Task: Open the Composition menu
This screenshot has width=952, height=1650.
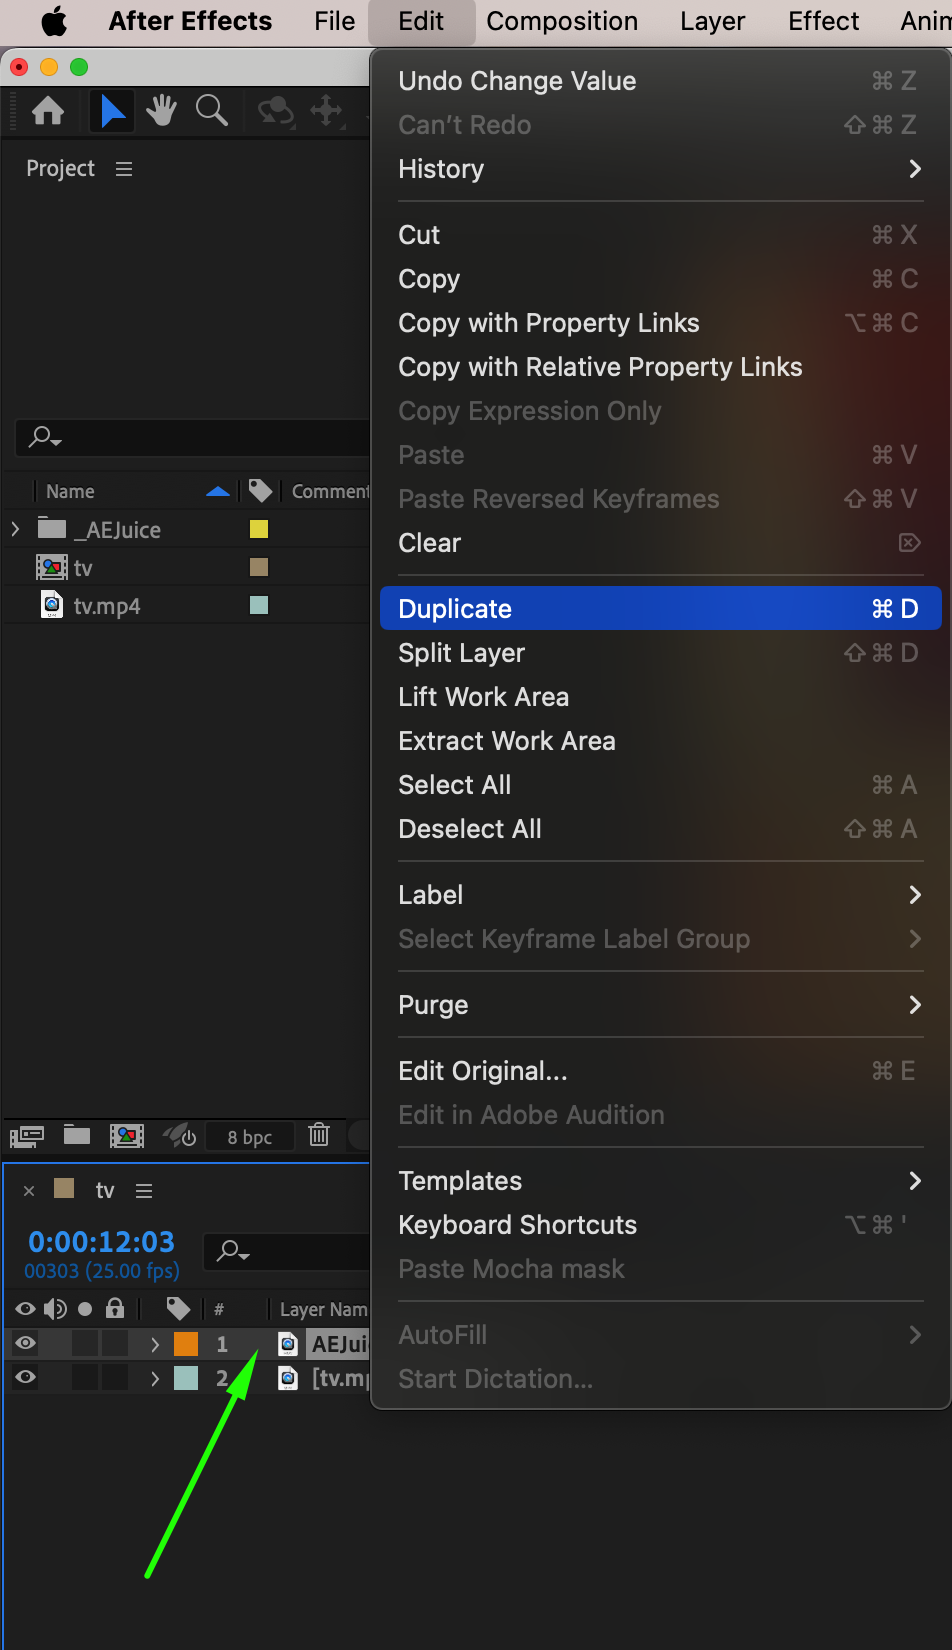Action: [562, 21]
